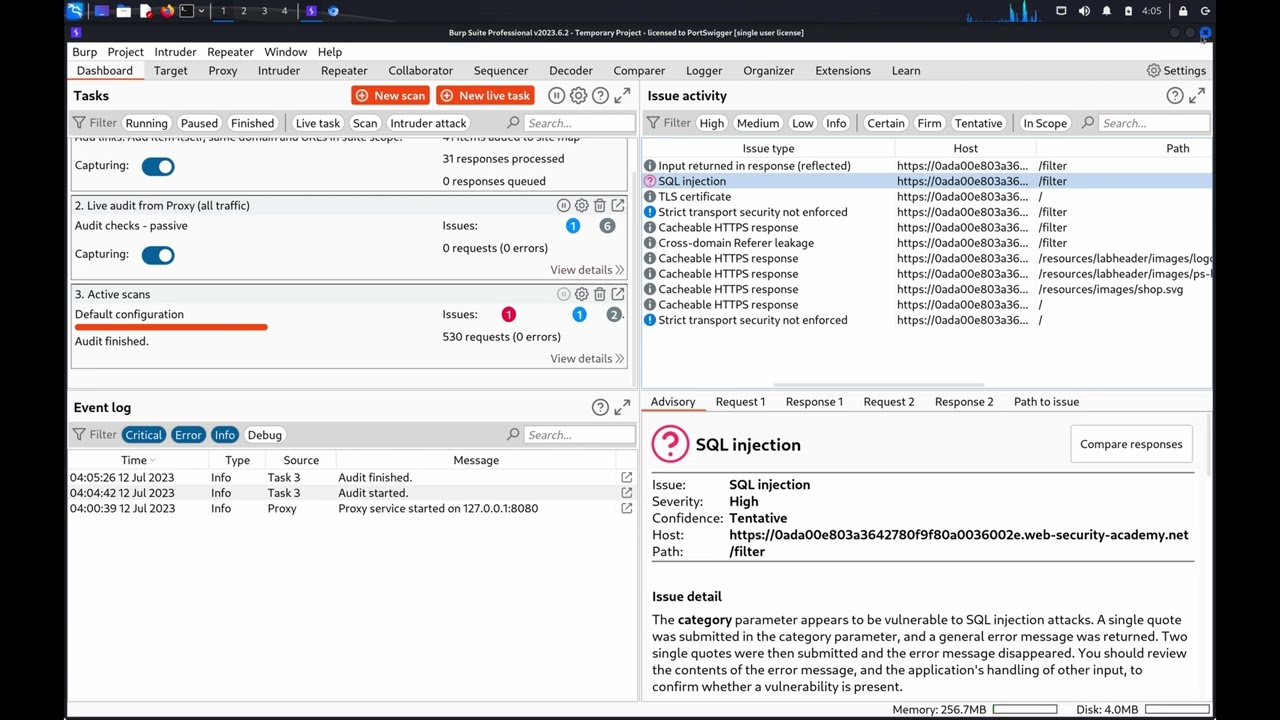Click the Memory usage bar in status bar
This screenshot has height=720, width=1280.
(1024, 710)
